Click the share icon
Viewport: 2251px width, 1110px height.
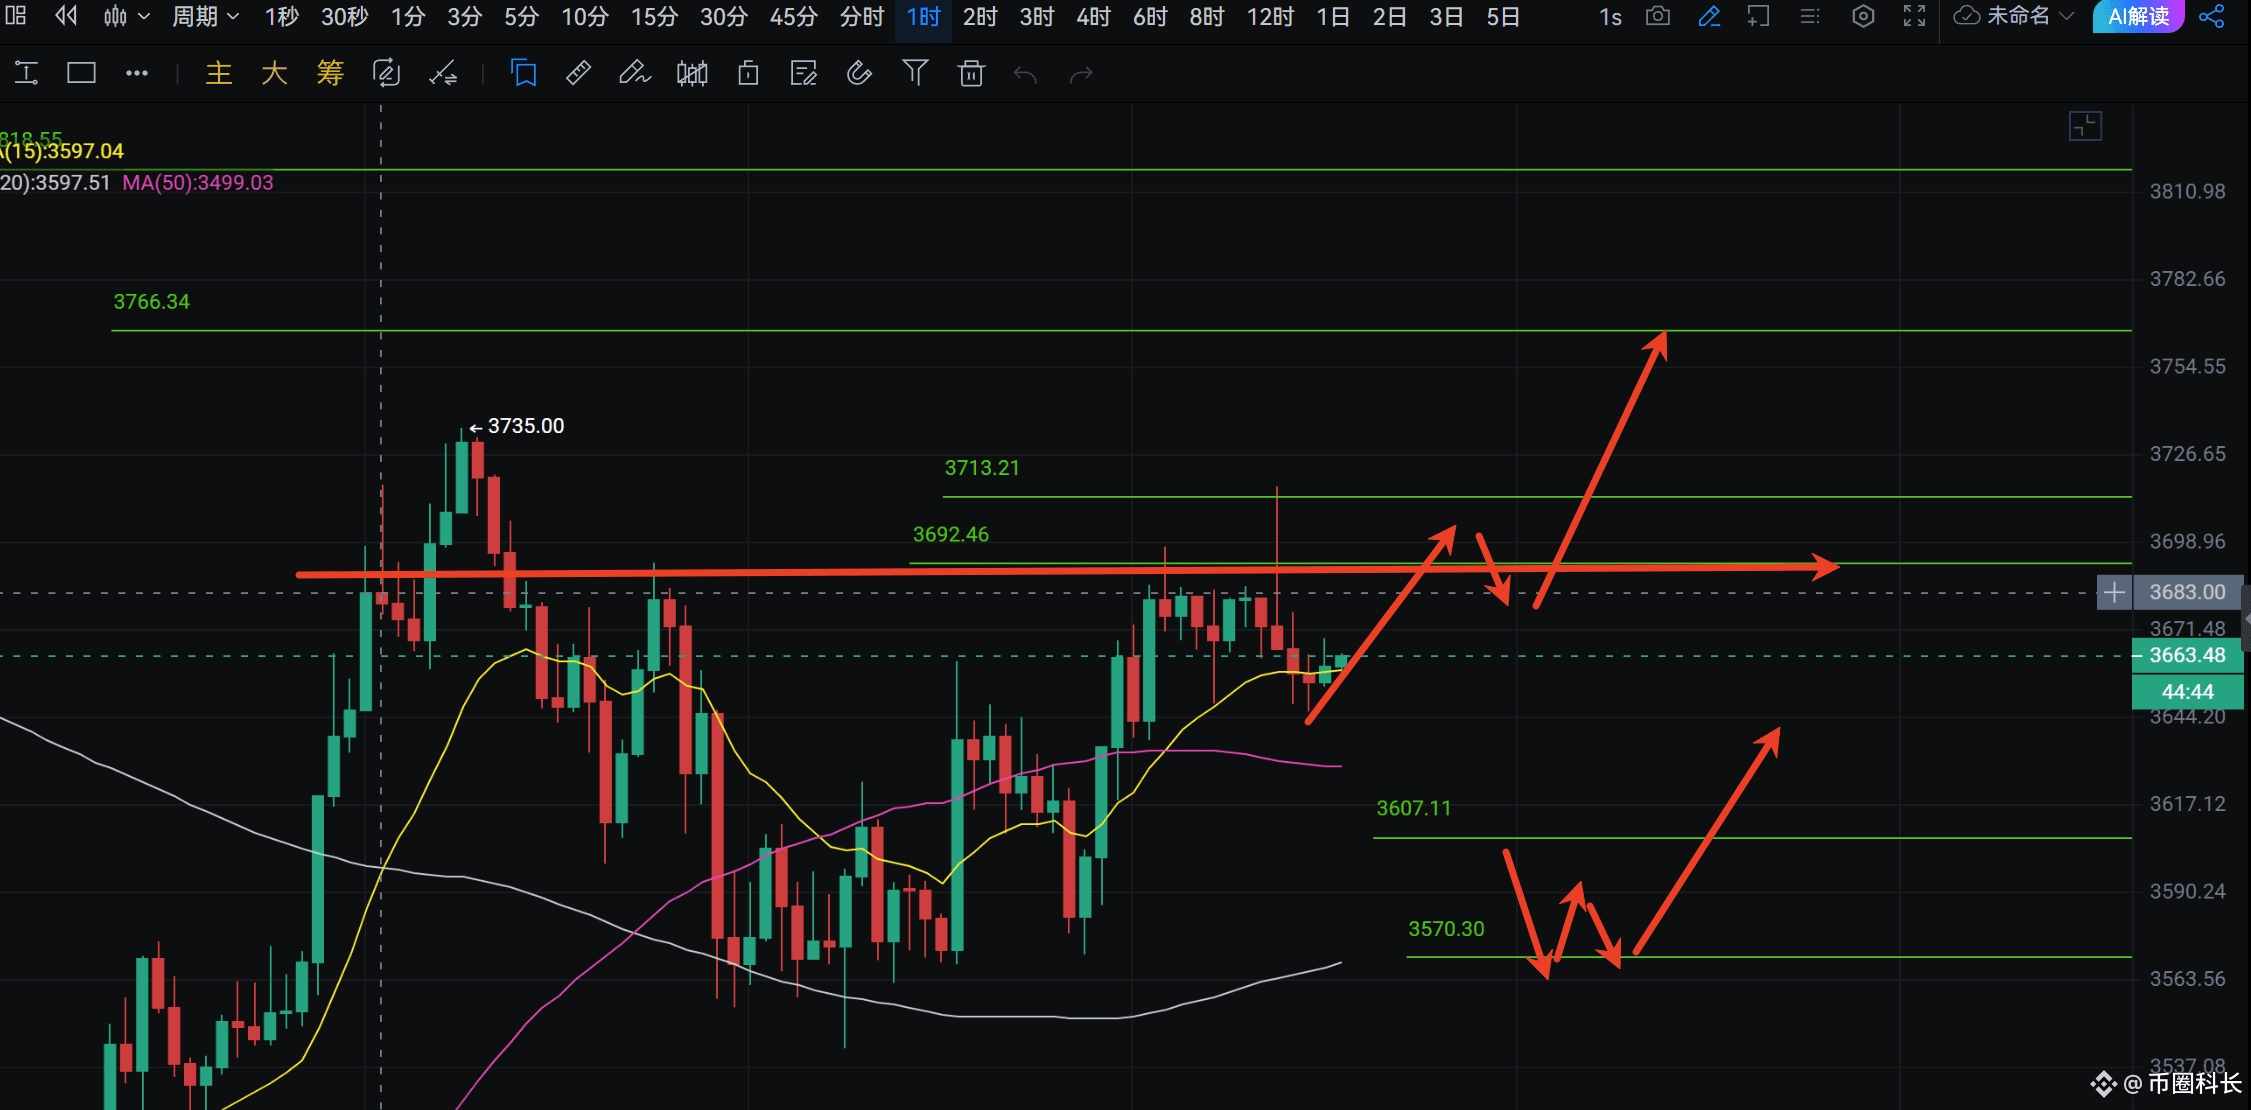click(x=2212, y=16)
